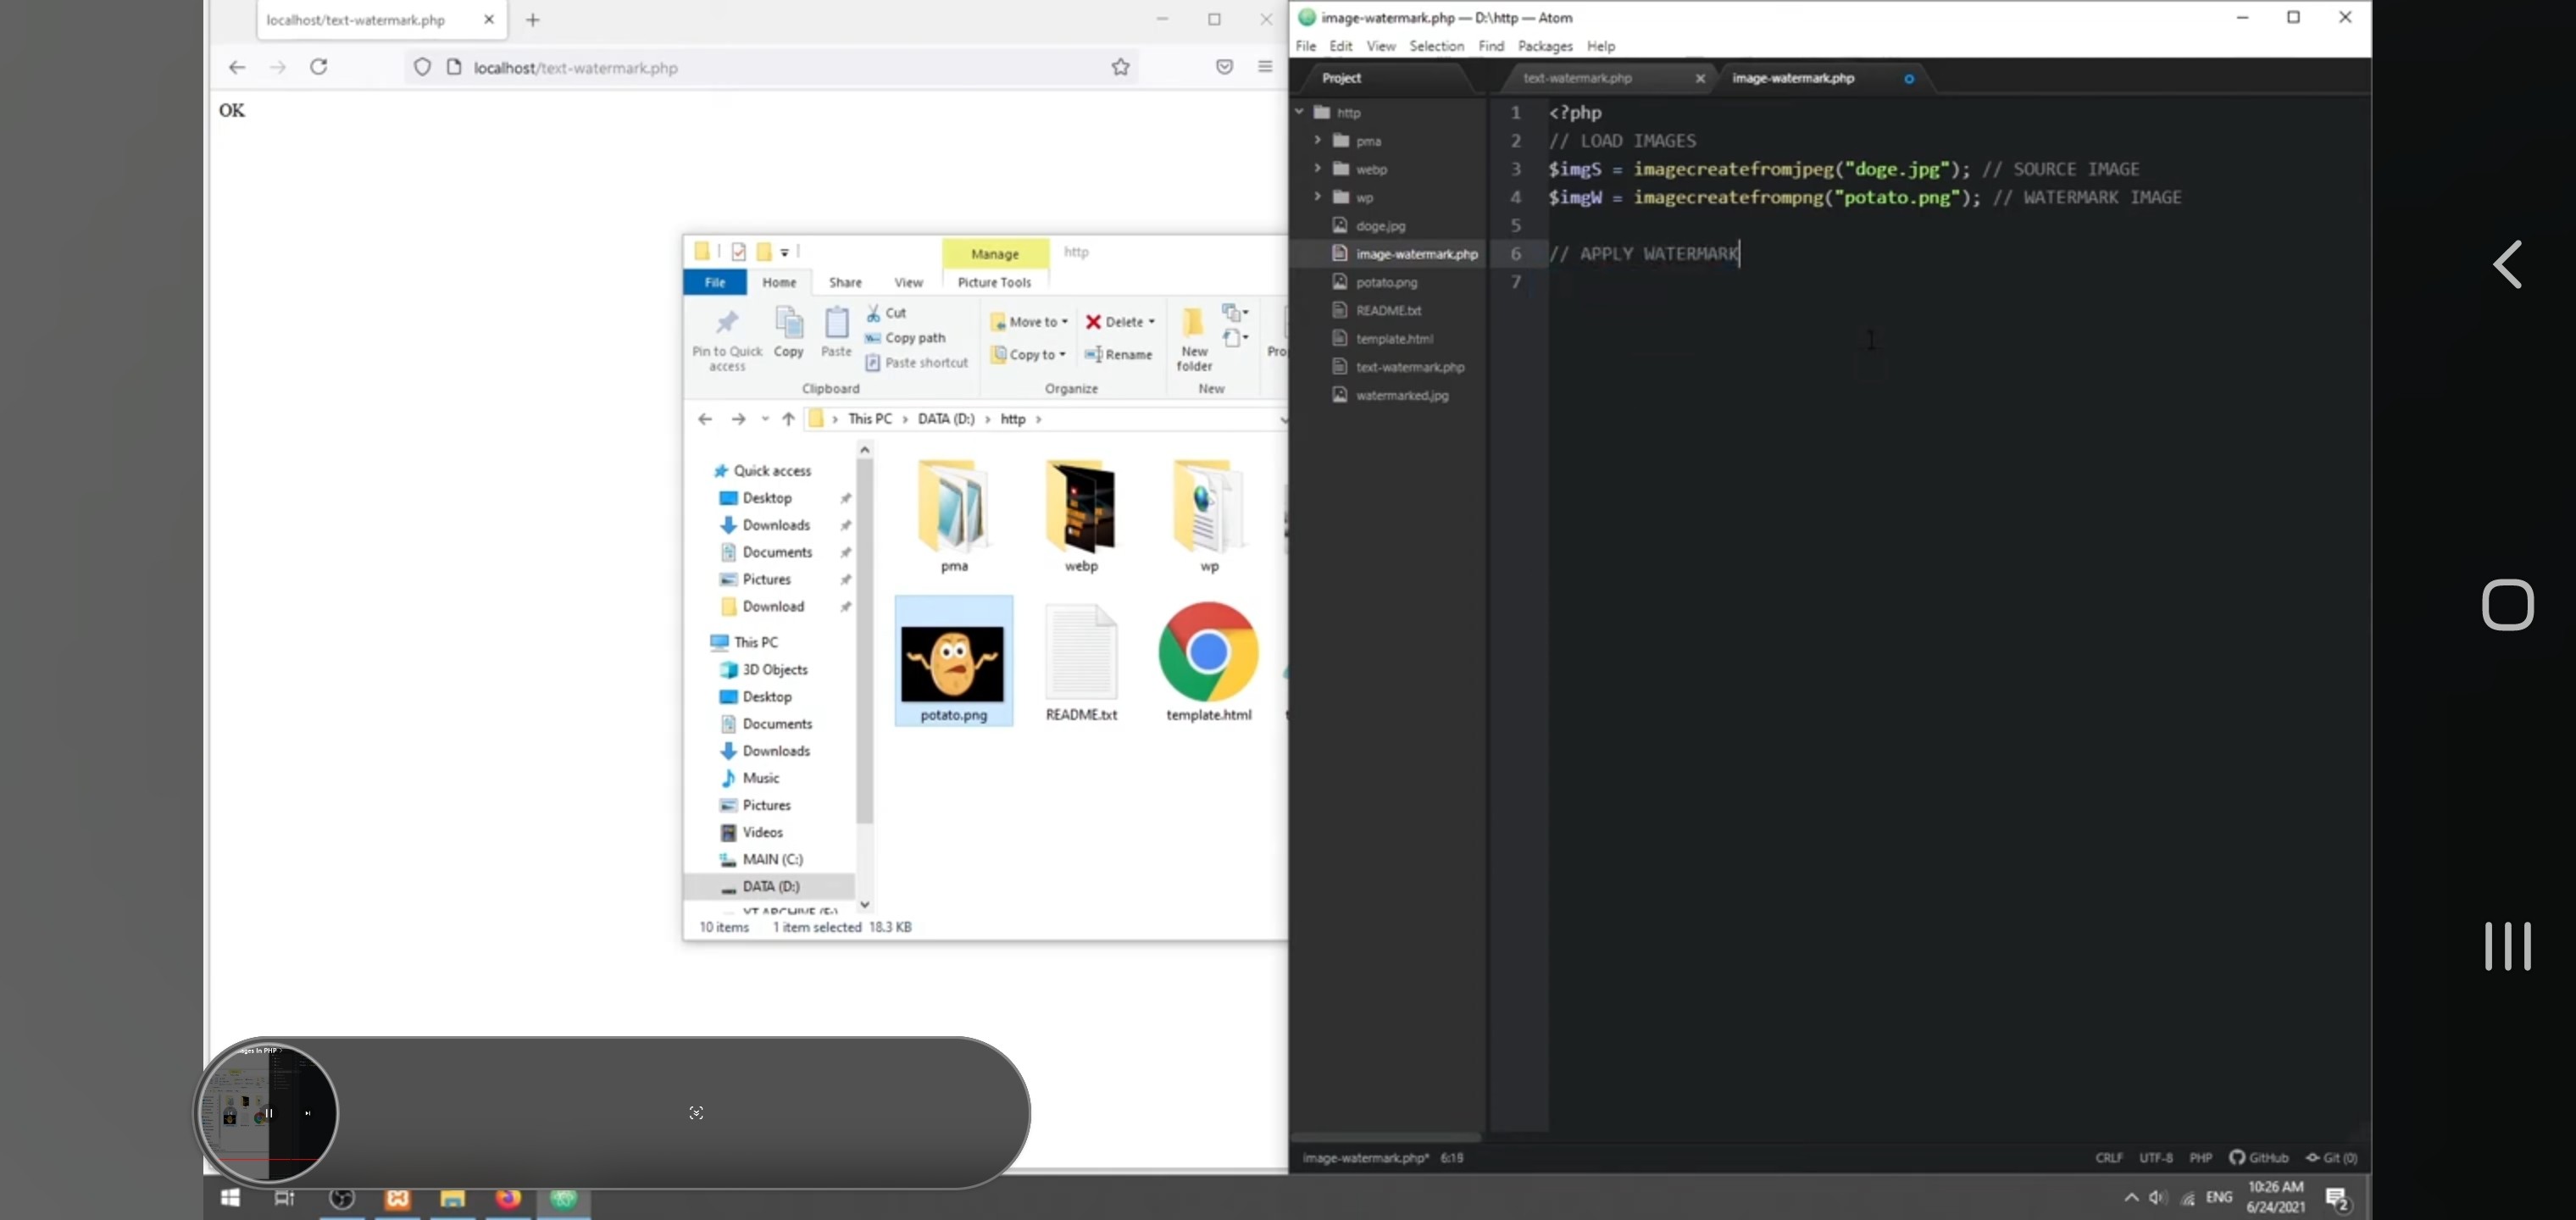The width and height of the screenshot is (2576, 1220).
Task: Open the Picture Tools ribbon tab
Action: click(994, 282)
